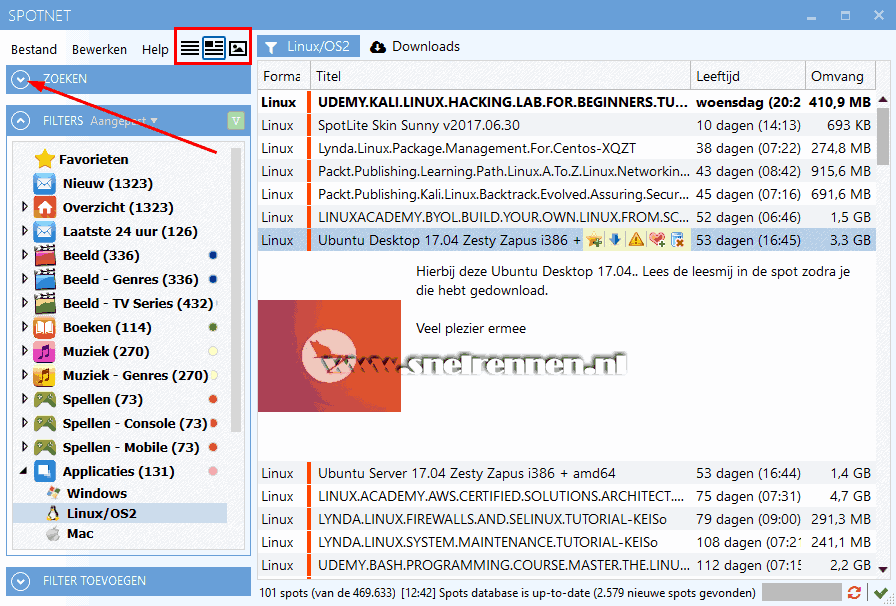Screen dimensions: 896x606
Task: Expand the Muziek (270) tree node
Action: [25, 350]
